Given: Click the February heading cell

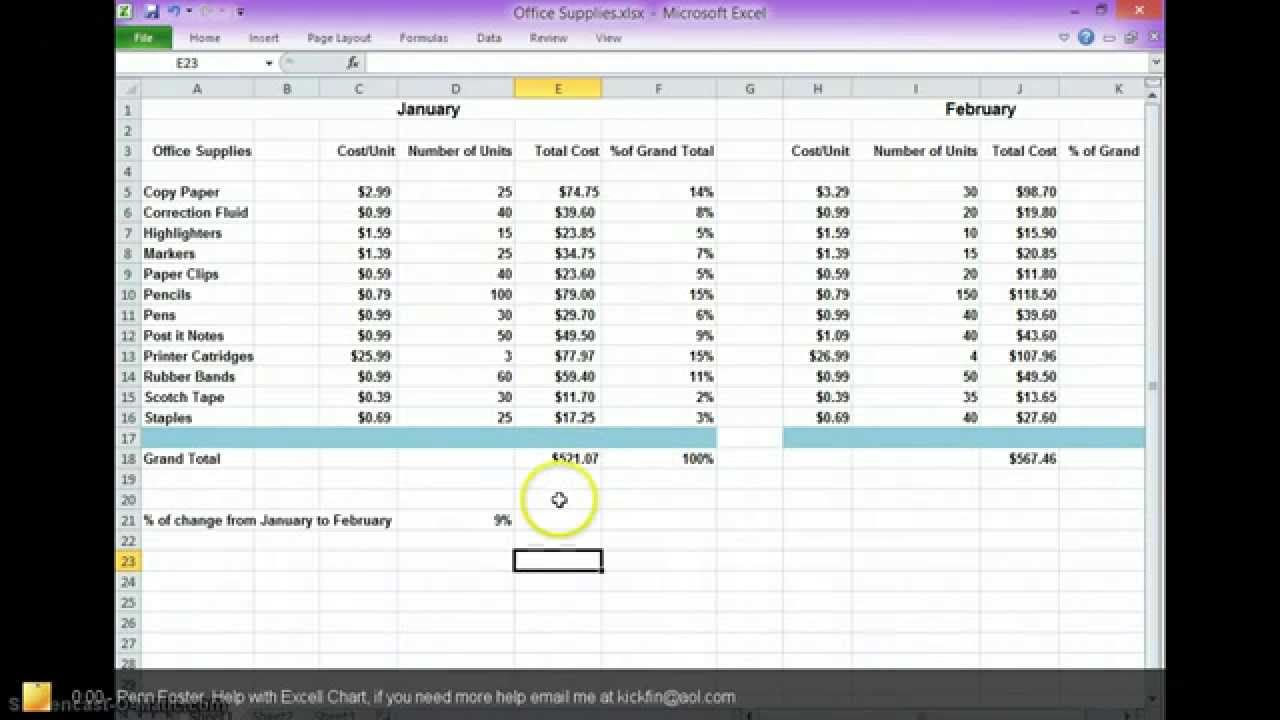Looking at the screenshot, I should (x=980, y=109).
